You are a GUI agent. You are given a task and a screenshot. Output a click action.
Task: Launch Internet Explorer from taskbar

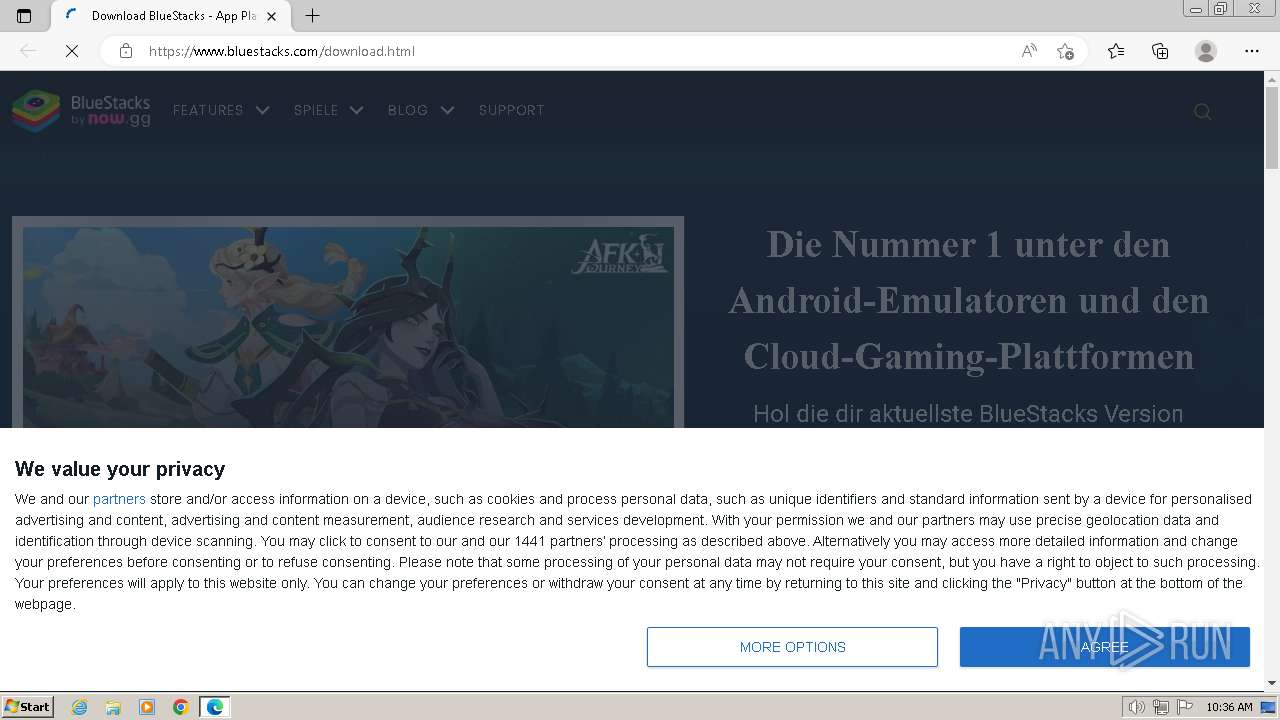(x=80, y=707)
